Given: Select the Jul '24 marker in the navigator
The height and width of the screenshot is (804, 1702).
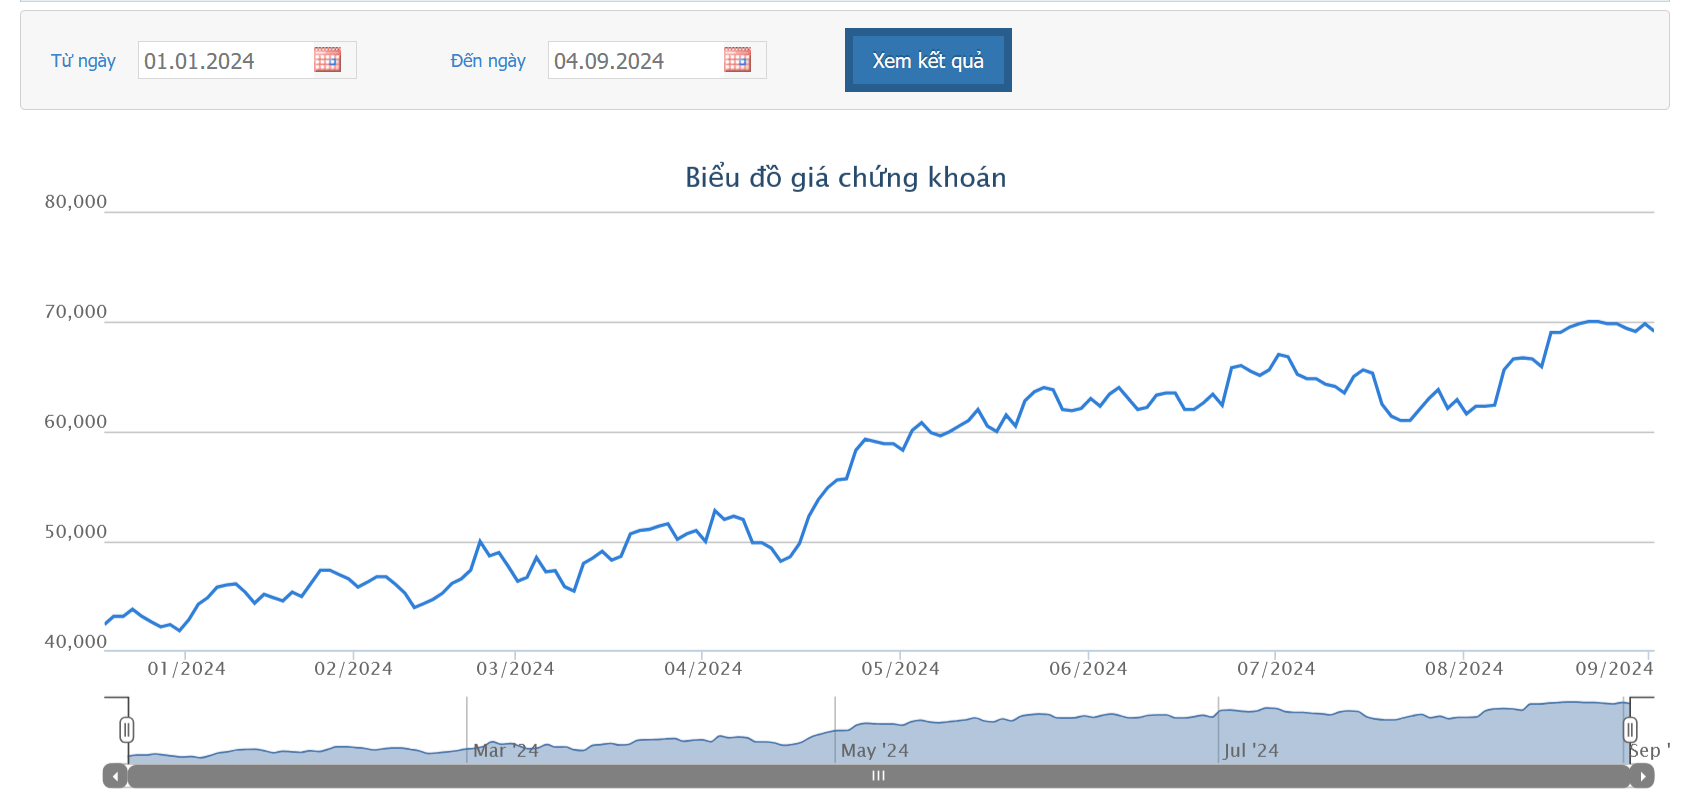Looking at the screenshot, I should [x=1251, y=750].
